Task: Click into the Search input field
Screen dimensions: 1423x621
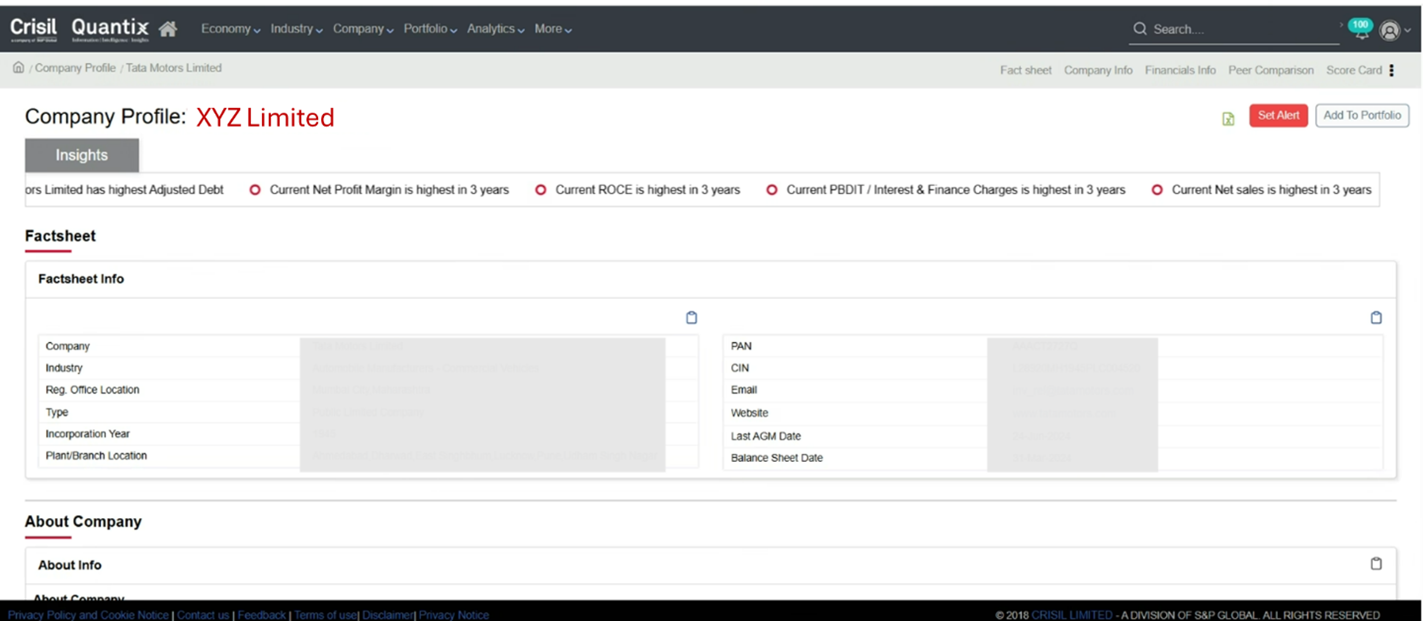Action: (x=1240, y=29)
